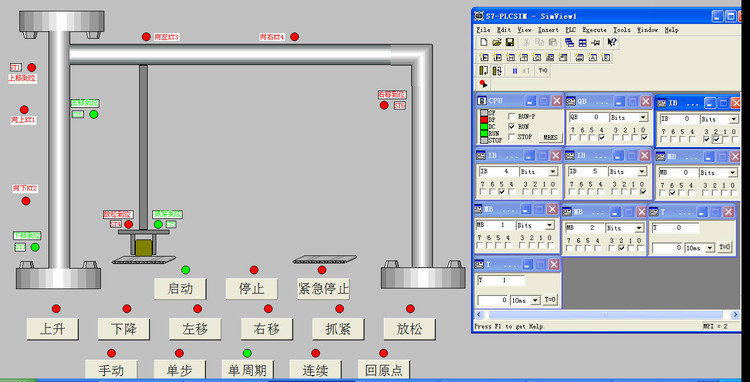Toggle bit 5 in the IB 4 window

tap(501, 192)
